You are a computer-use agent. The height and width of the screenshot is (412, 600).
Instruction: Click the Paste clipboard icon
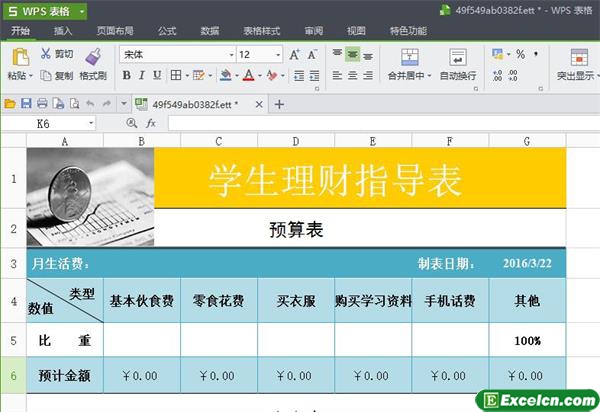point(20,57)
